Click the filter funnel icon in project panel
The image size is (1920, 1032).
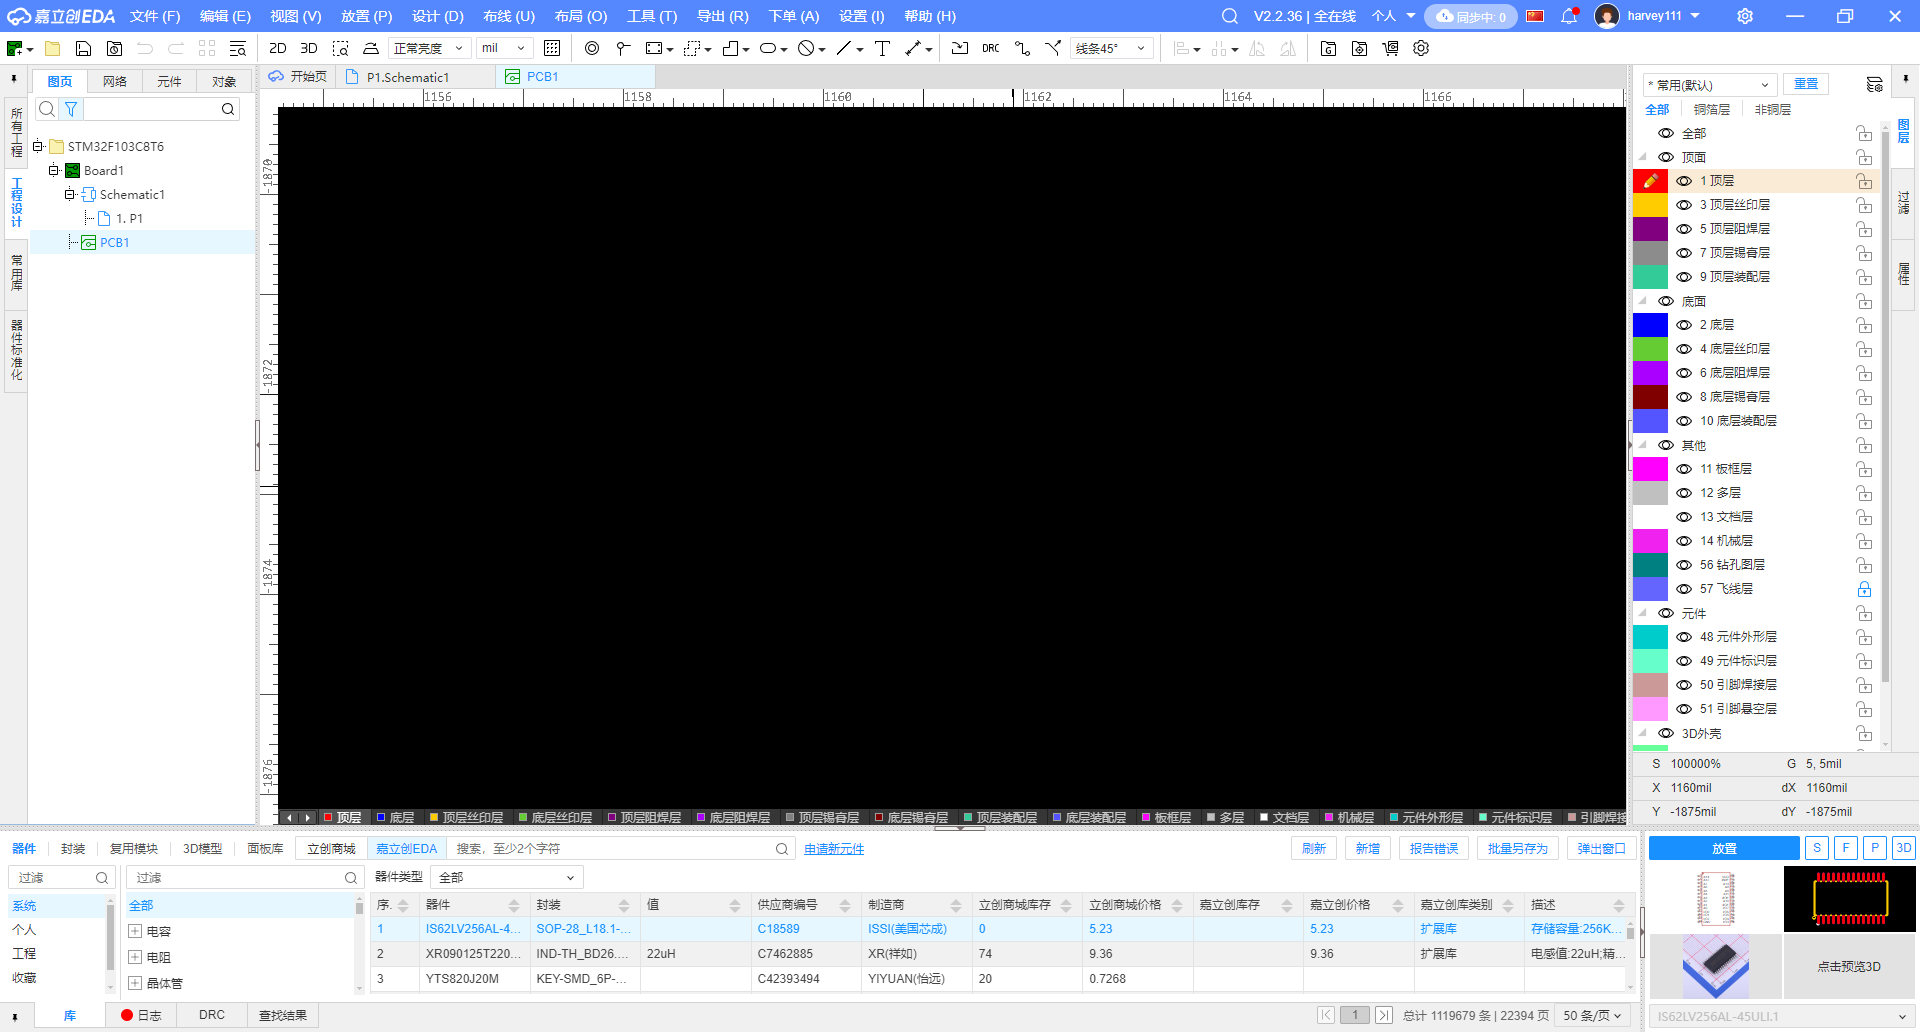point(71,109)
